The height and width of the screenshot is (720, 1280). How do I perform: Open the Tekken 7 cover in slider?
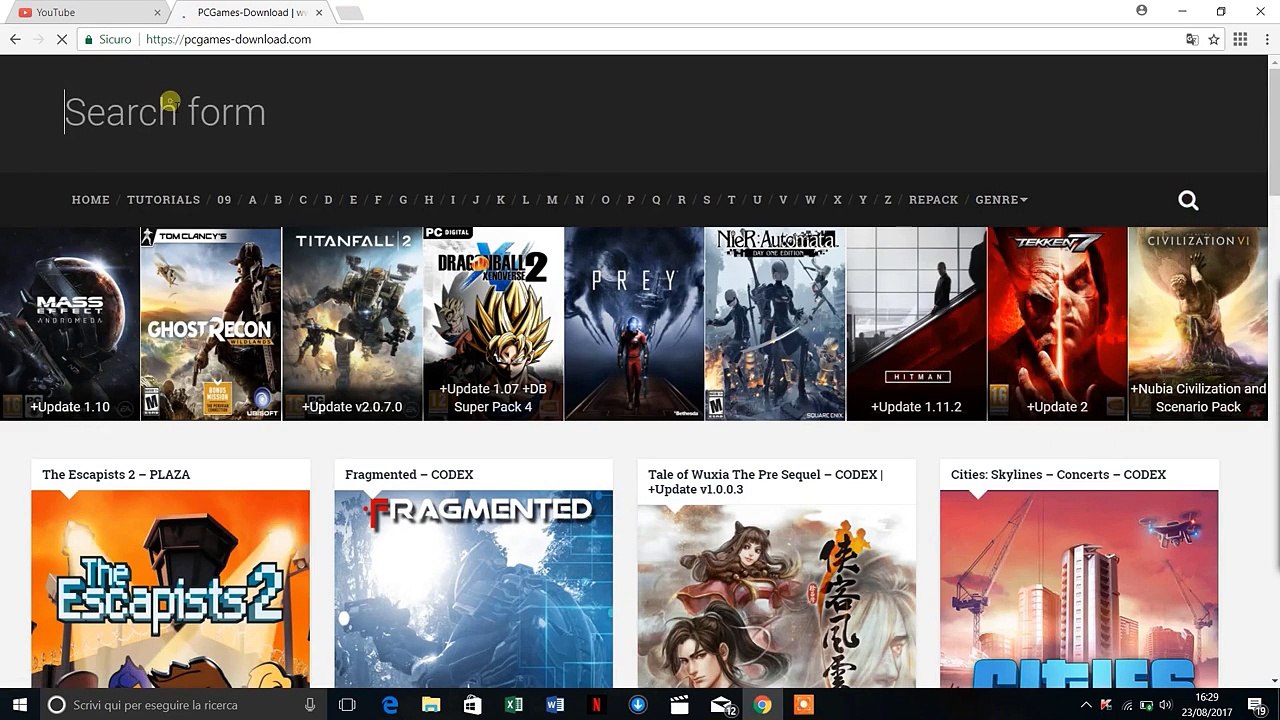pyautogui.click(x=1057, y=324)
